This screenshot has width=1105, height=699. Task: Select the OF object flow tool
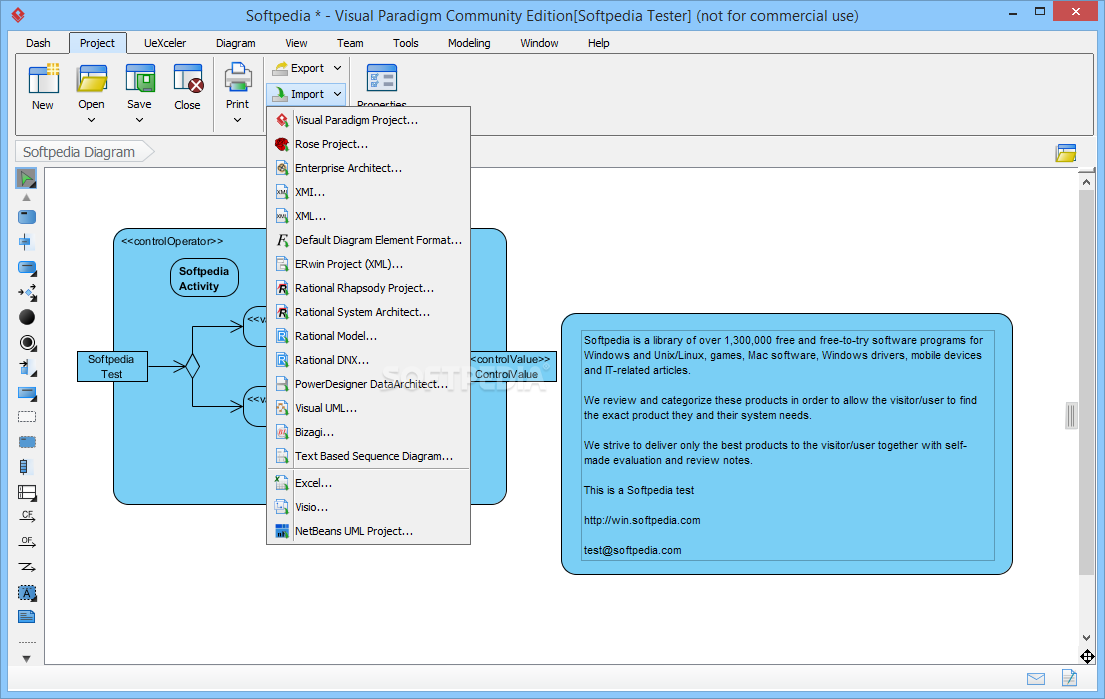[x=27, y=542]
